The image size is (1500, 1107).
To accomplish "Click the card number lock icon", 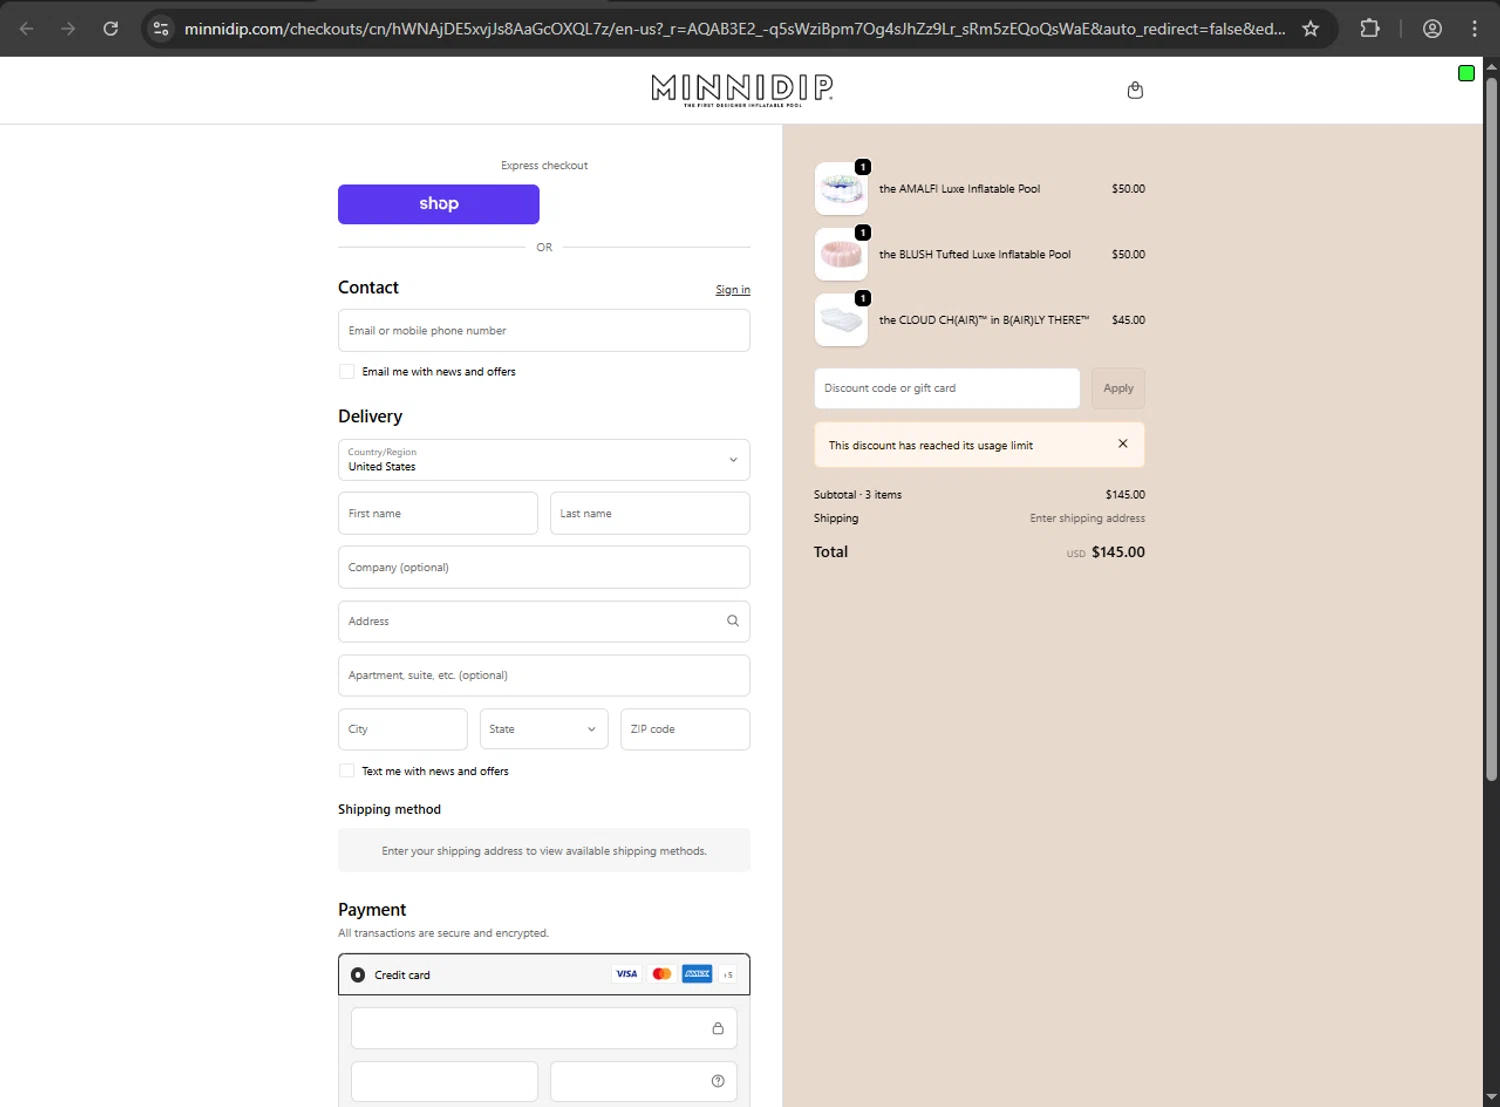I will tap(718, 1028).
